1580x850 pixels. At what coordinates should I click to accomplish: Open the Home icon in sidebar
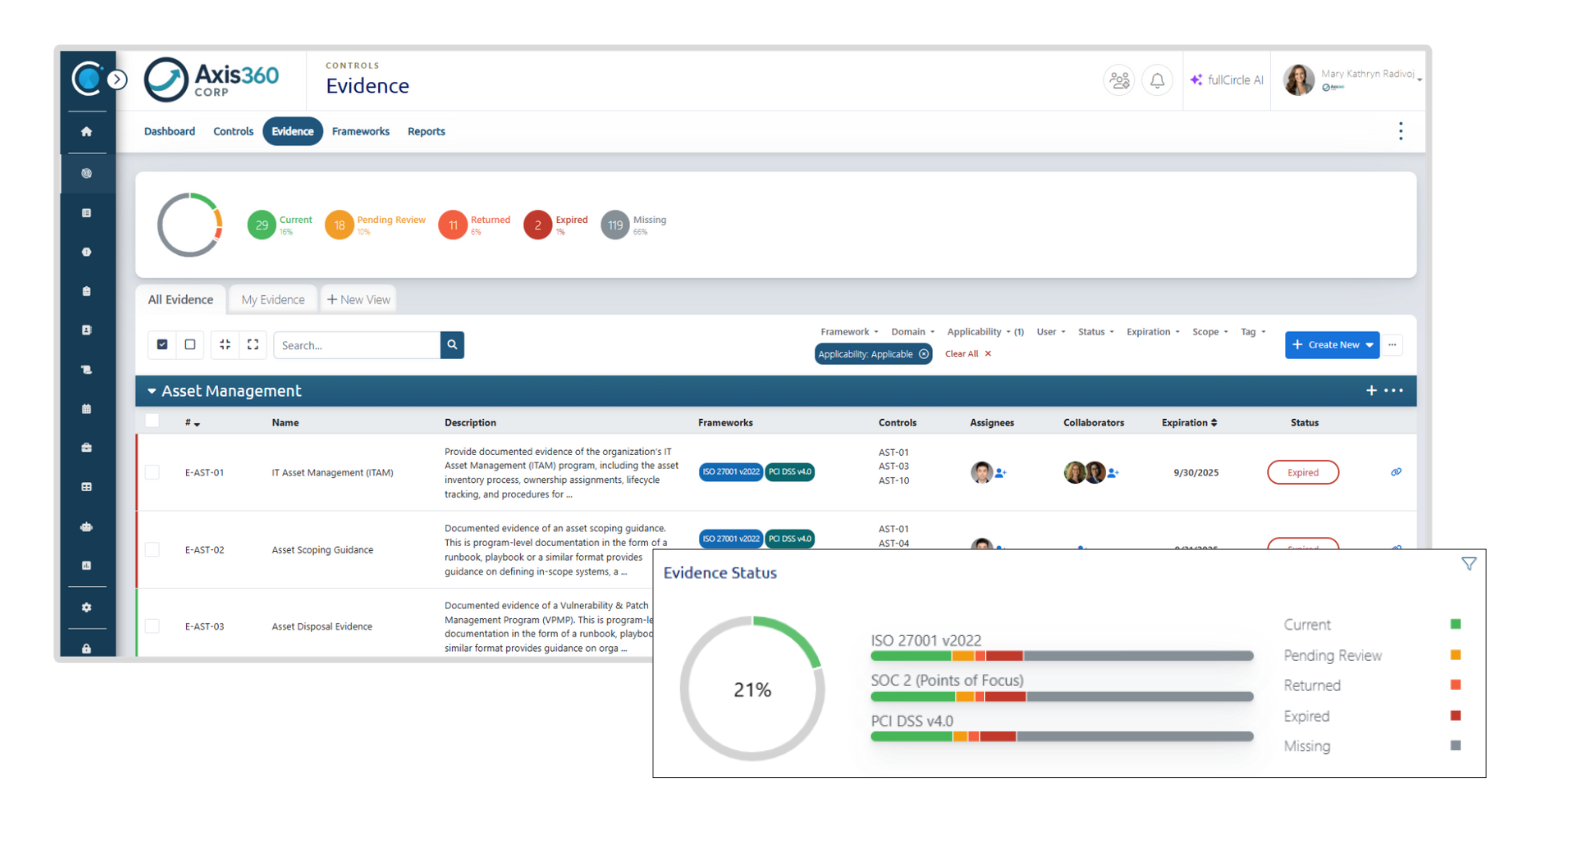(x=87, y=132)
